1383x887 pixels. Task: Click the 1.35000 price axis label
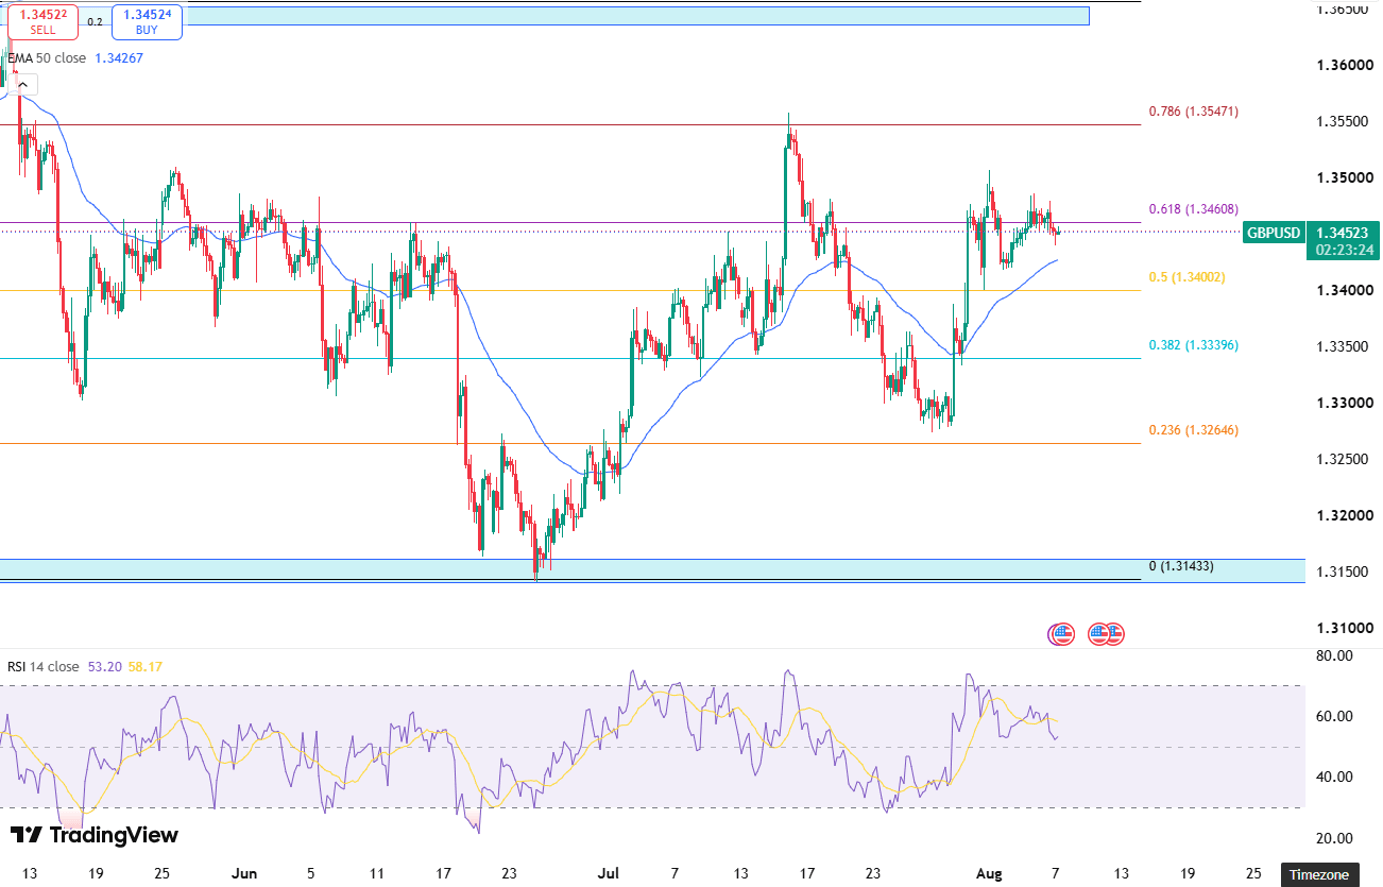(x=1345, y=178)
